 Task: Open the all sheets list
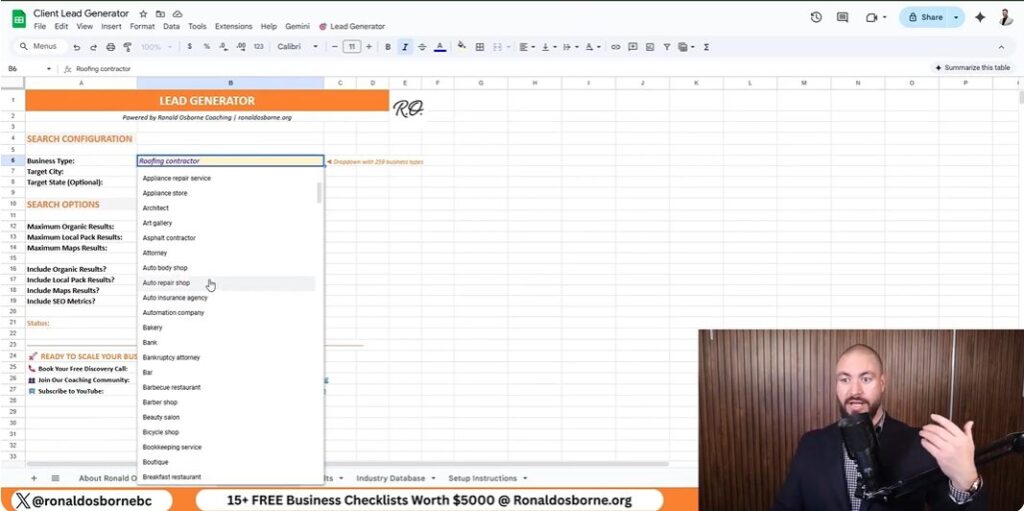tap(56, 478)
